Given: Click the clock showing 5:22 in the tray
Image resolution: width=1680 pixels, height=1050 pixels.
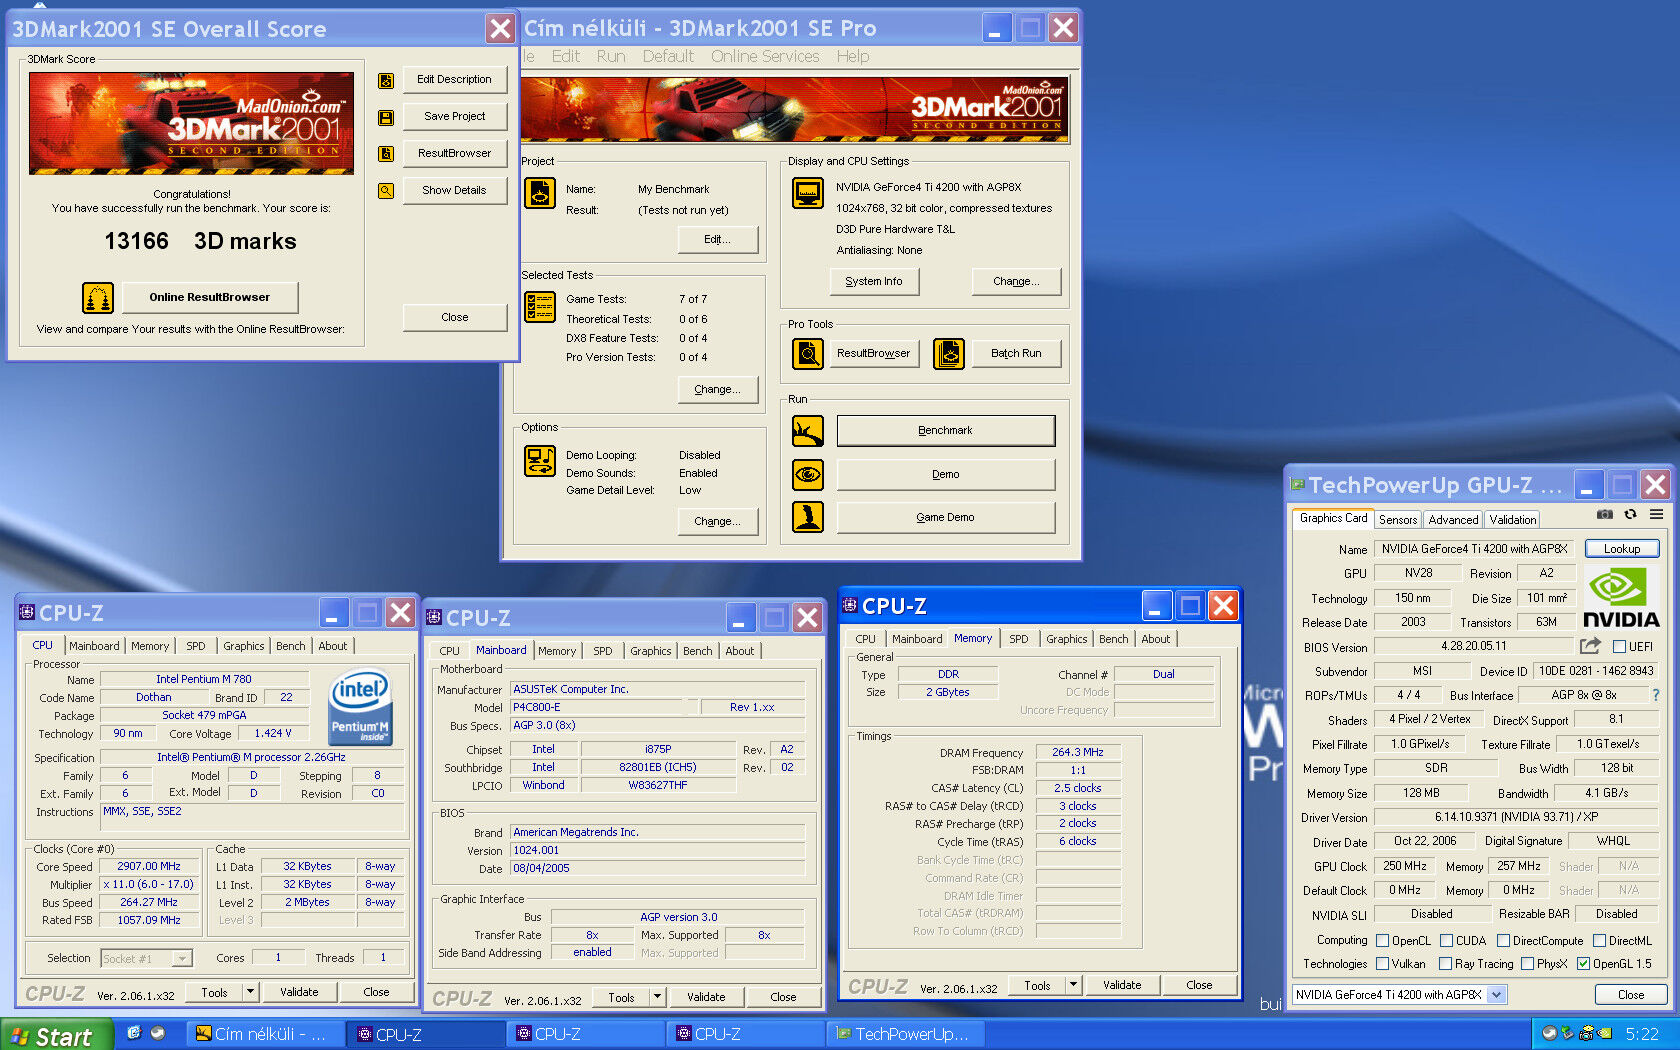Looking at the screenshot, I should coord(1642,1034).
